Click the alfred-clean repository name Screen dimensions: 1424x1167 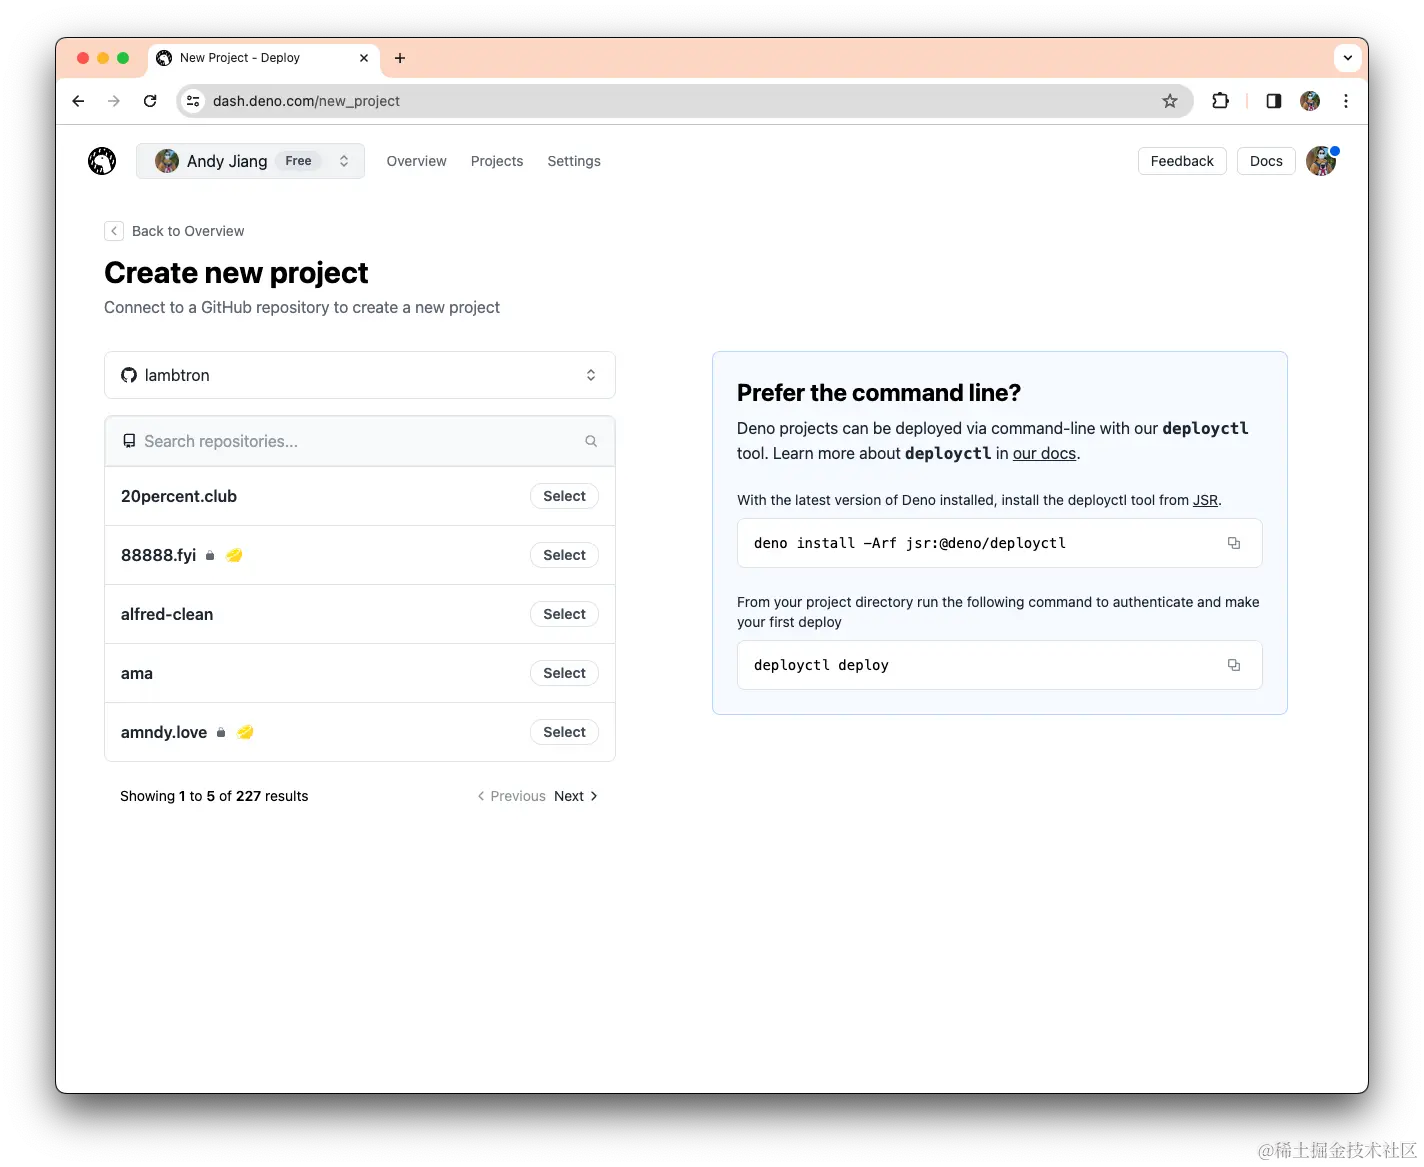[167, 614]
